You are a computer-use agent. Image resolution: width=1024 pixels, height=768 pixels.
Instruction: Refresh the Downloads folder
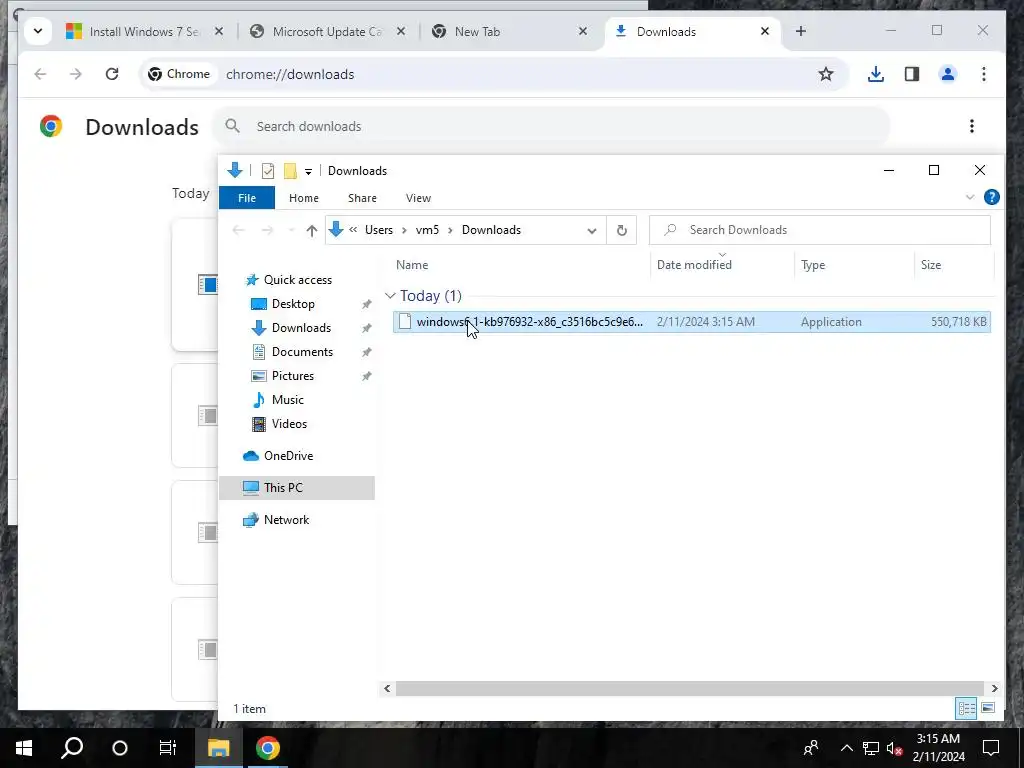pos(622,230)
